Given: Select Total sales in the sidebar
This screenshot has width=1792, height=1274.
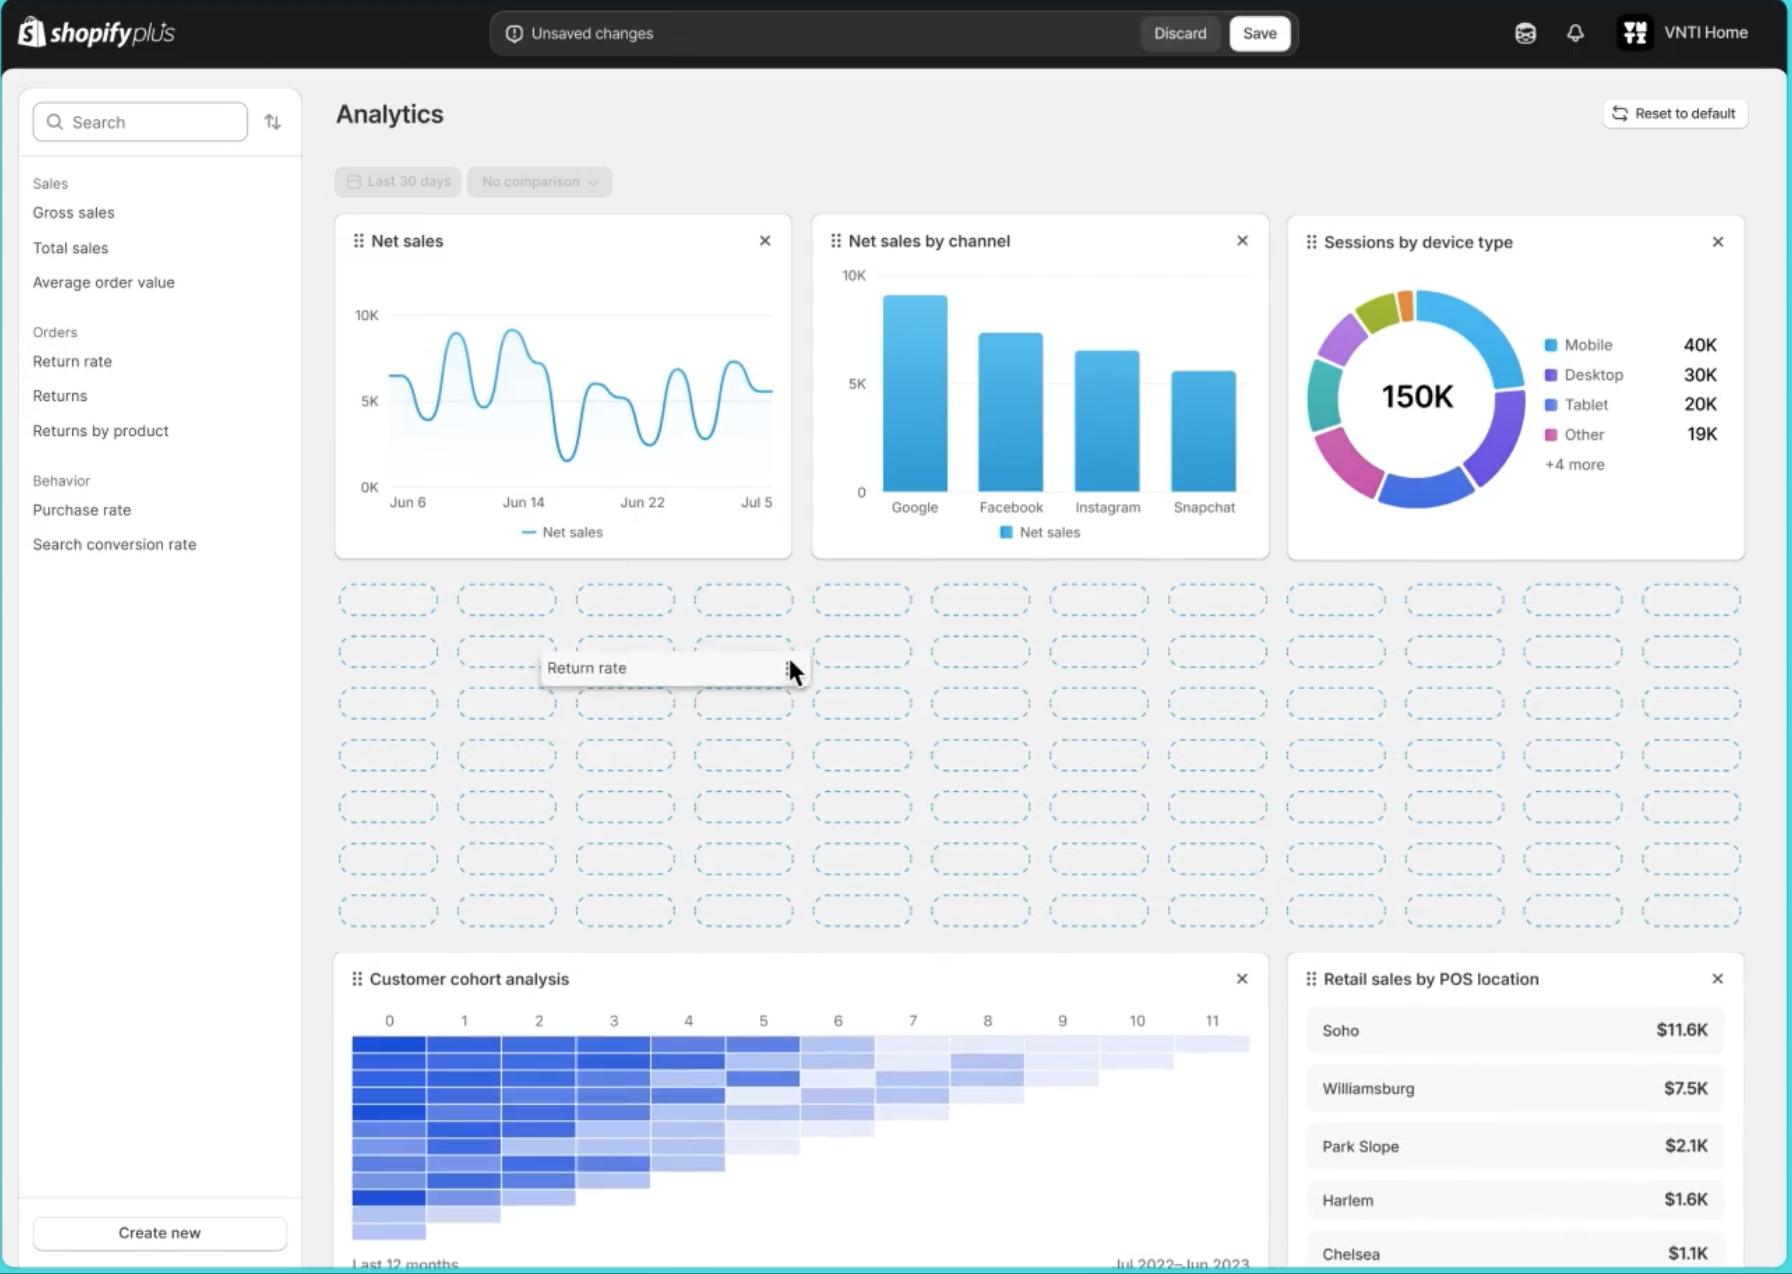Looking at the screenshot, I should [x=70, y=248].
